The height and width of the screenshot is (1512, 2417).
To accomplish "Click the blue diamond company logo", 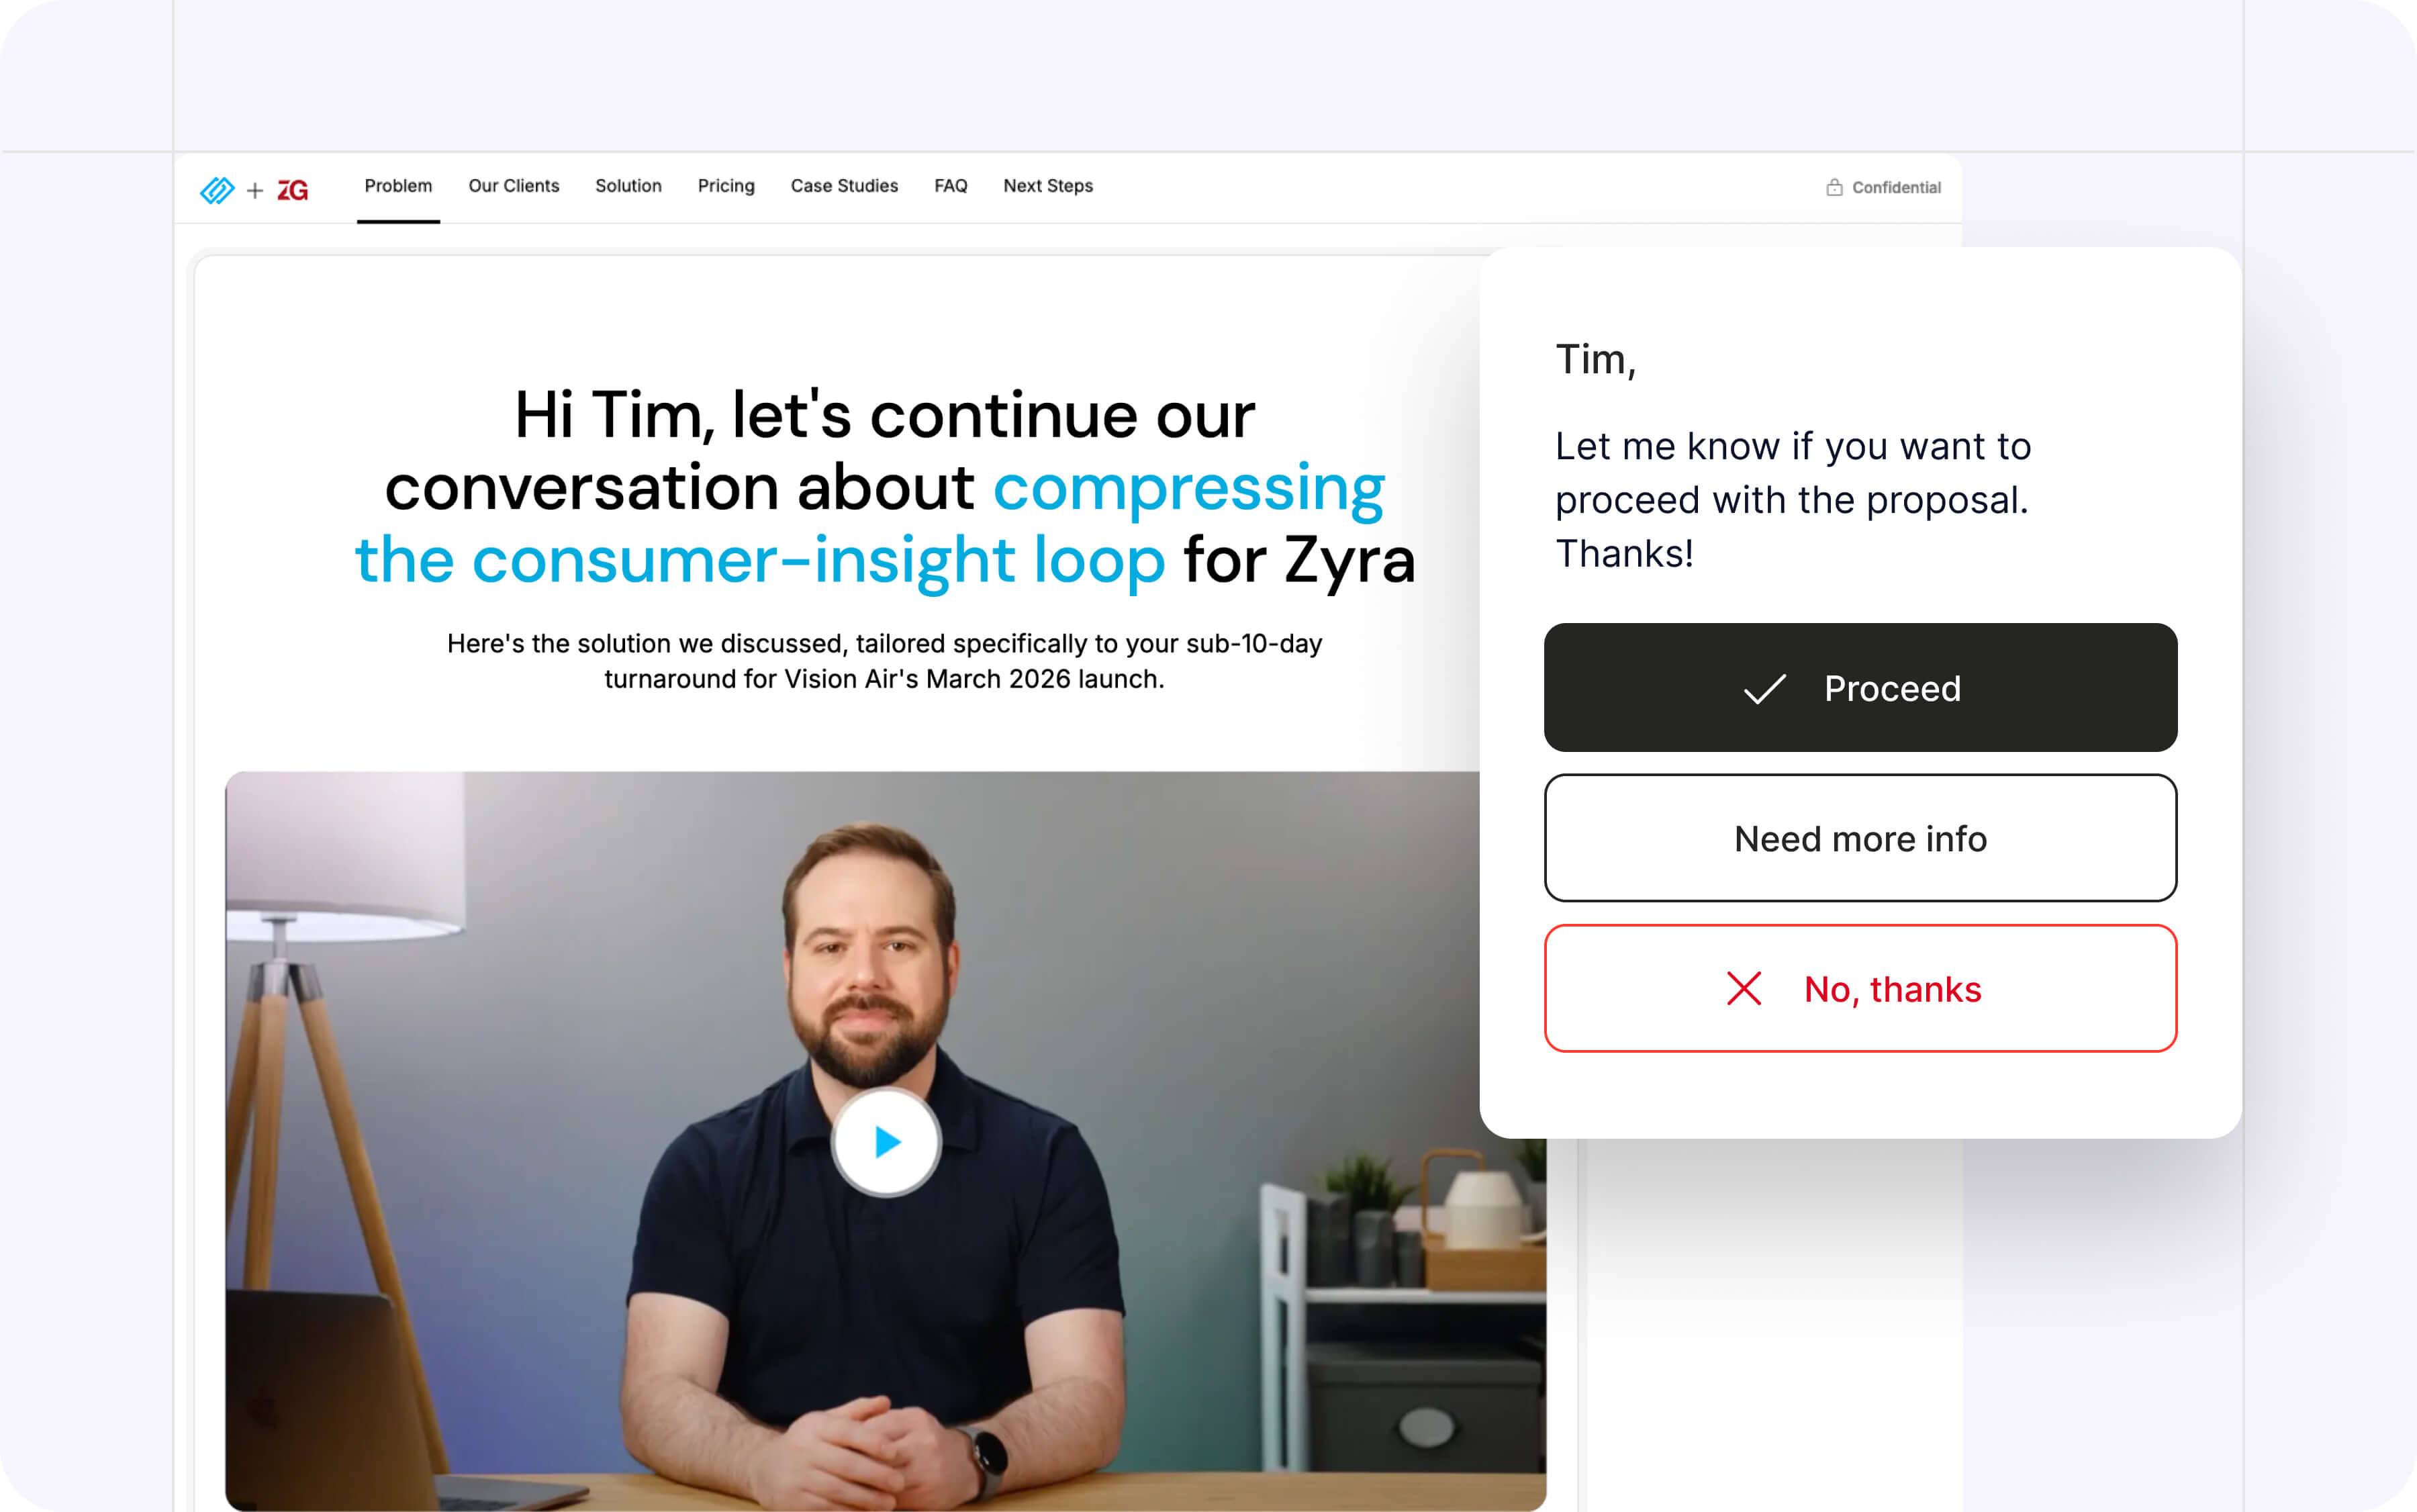I will click(x=217, y=190).
